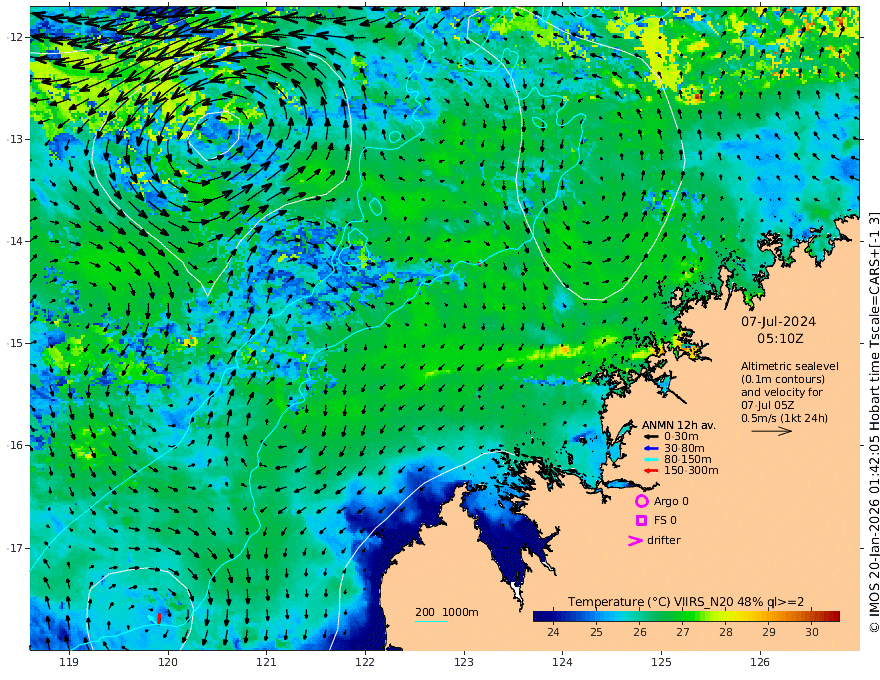Click the cyan 80-150m legend arrow
880x680 pixels.
pyautogui.click(x=651, y=459)
